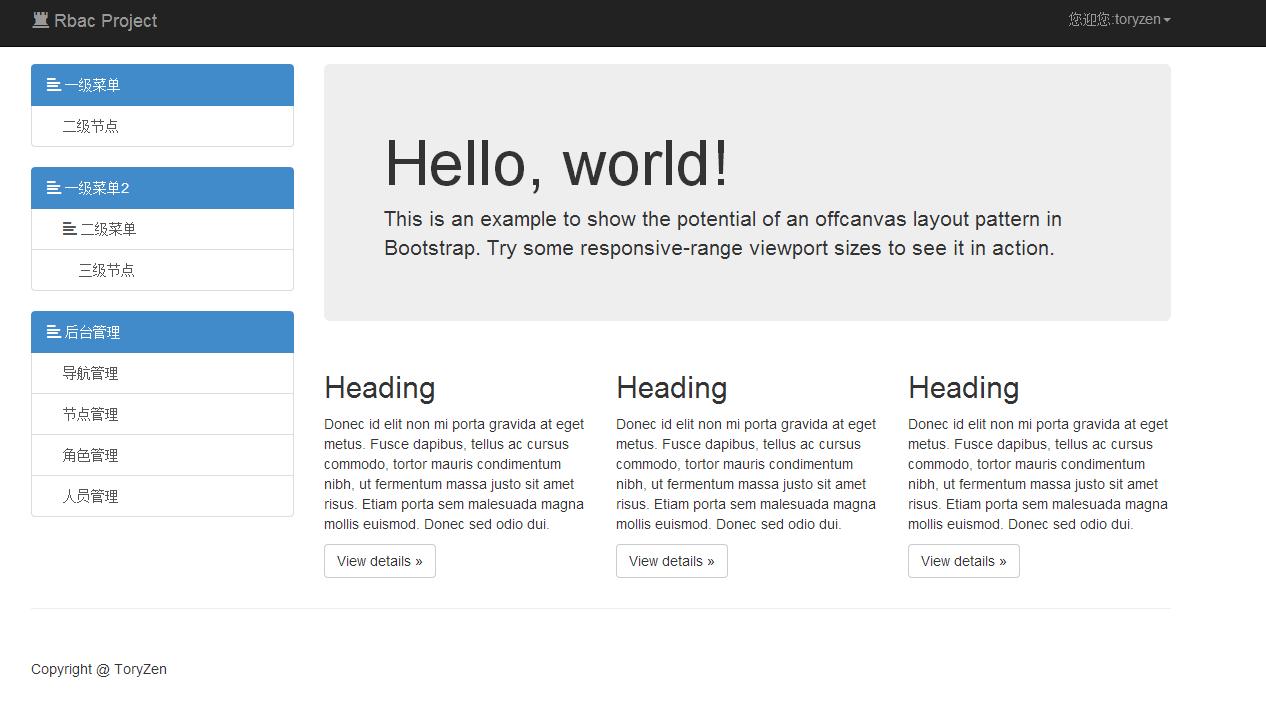Go to 节点管理 page

coord(162,414)
